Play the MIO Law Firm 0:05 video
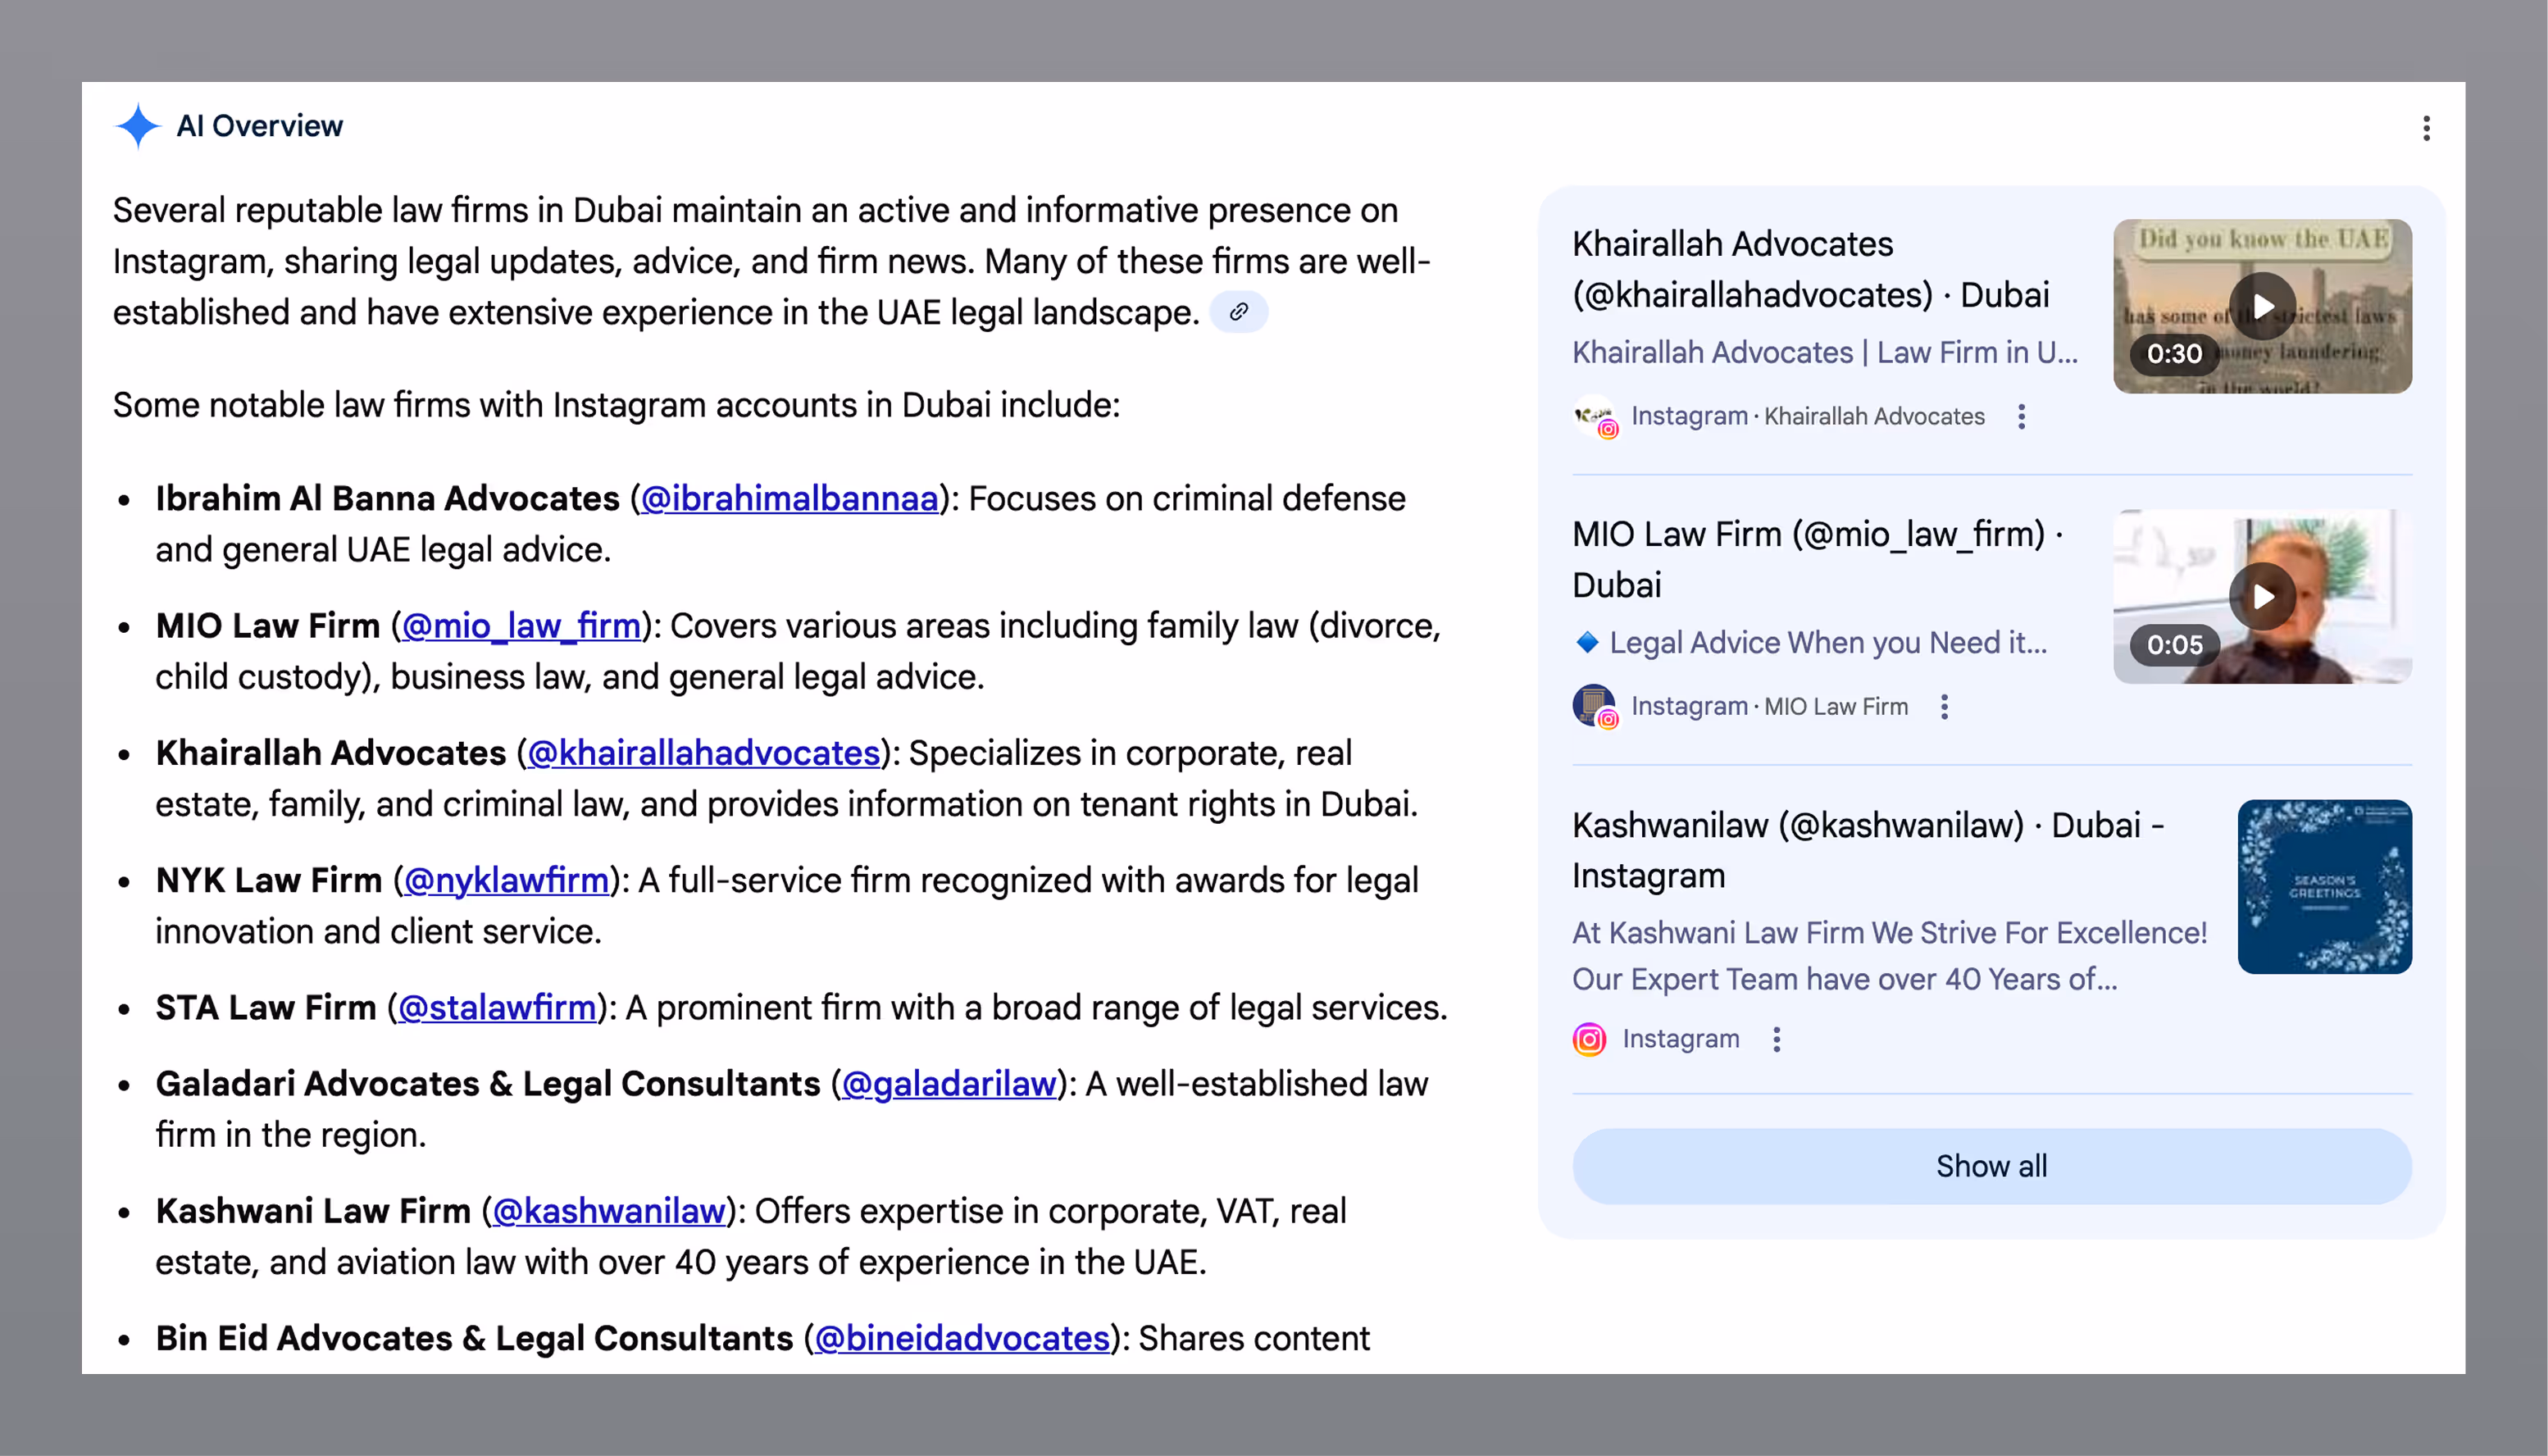 pyautogui.click(x=2262, y=596)
